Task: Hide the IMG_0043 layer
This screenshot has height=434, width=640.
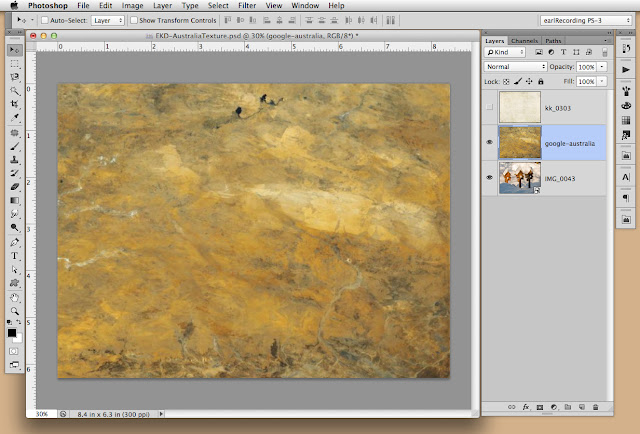Action: [489, 178]
